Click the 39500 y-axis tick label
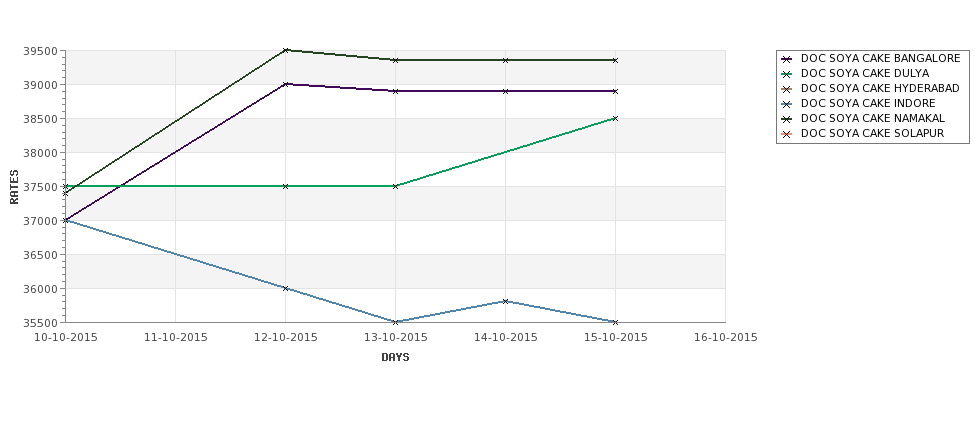 click(42, 51)
